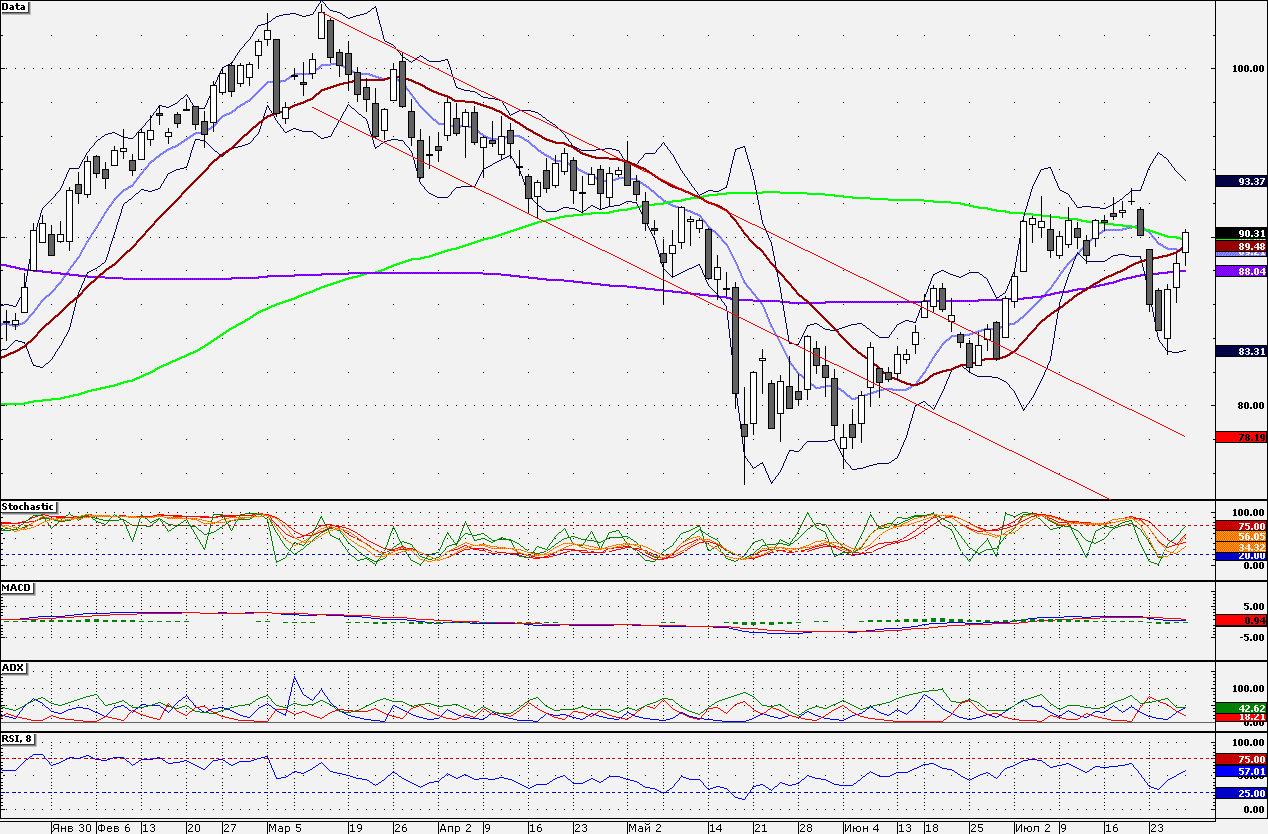The width and height of the screenshot is (1268, 834).
Task: Select the Data panel label
Action: click(x=15, y=7)
